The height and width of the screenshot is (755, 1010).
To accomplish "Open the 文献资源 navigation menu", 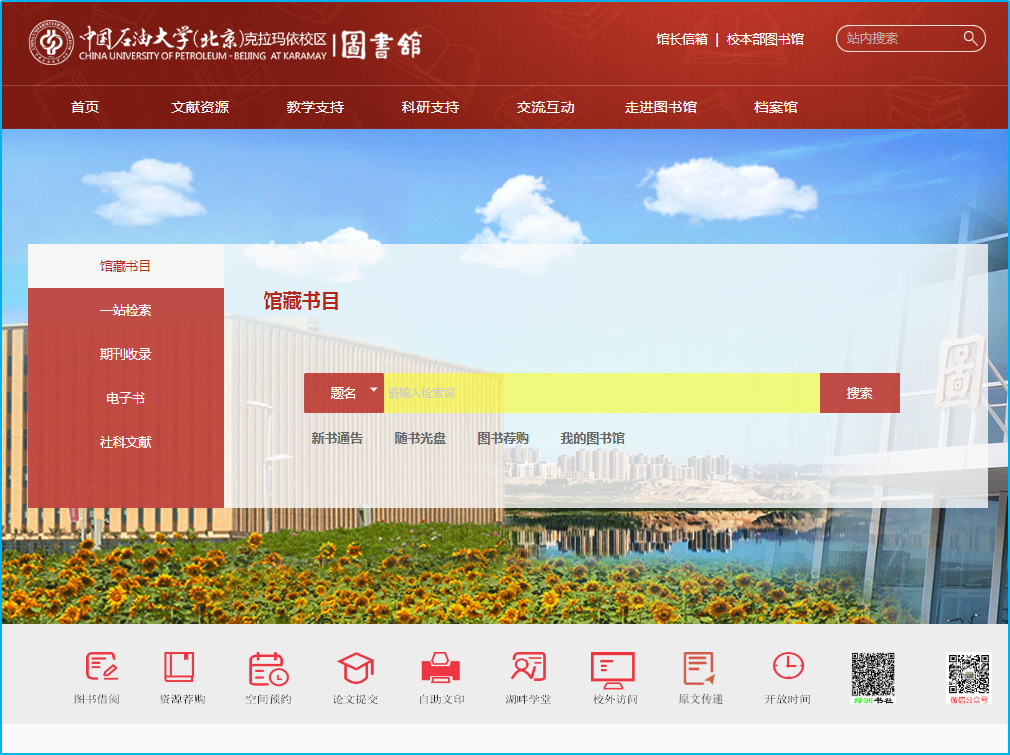I will coord(200,107).
